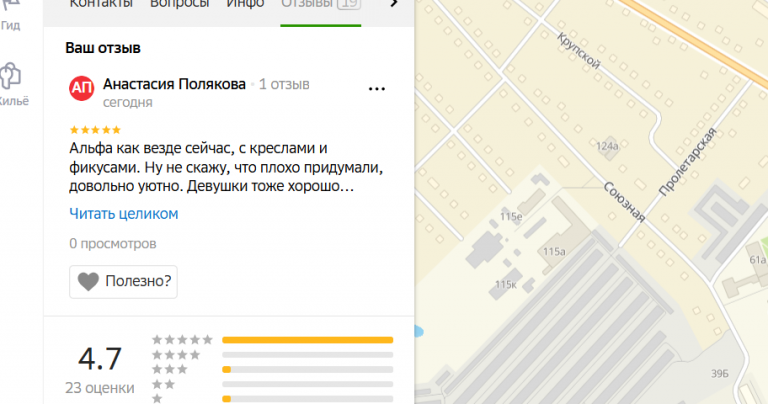
Task: Click building 115а on the map
Action: [x=554, y=252]
